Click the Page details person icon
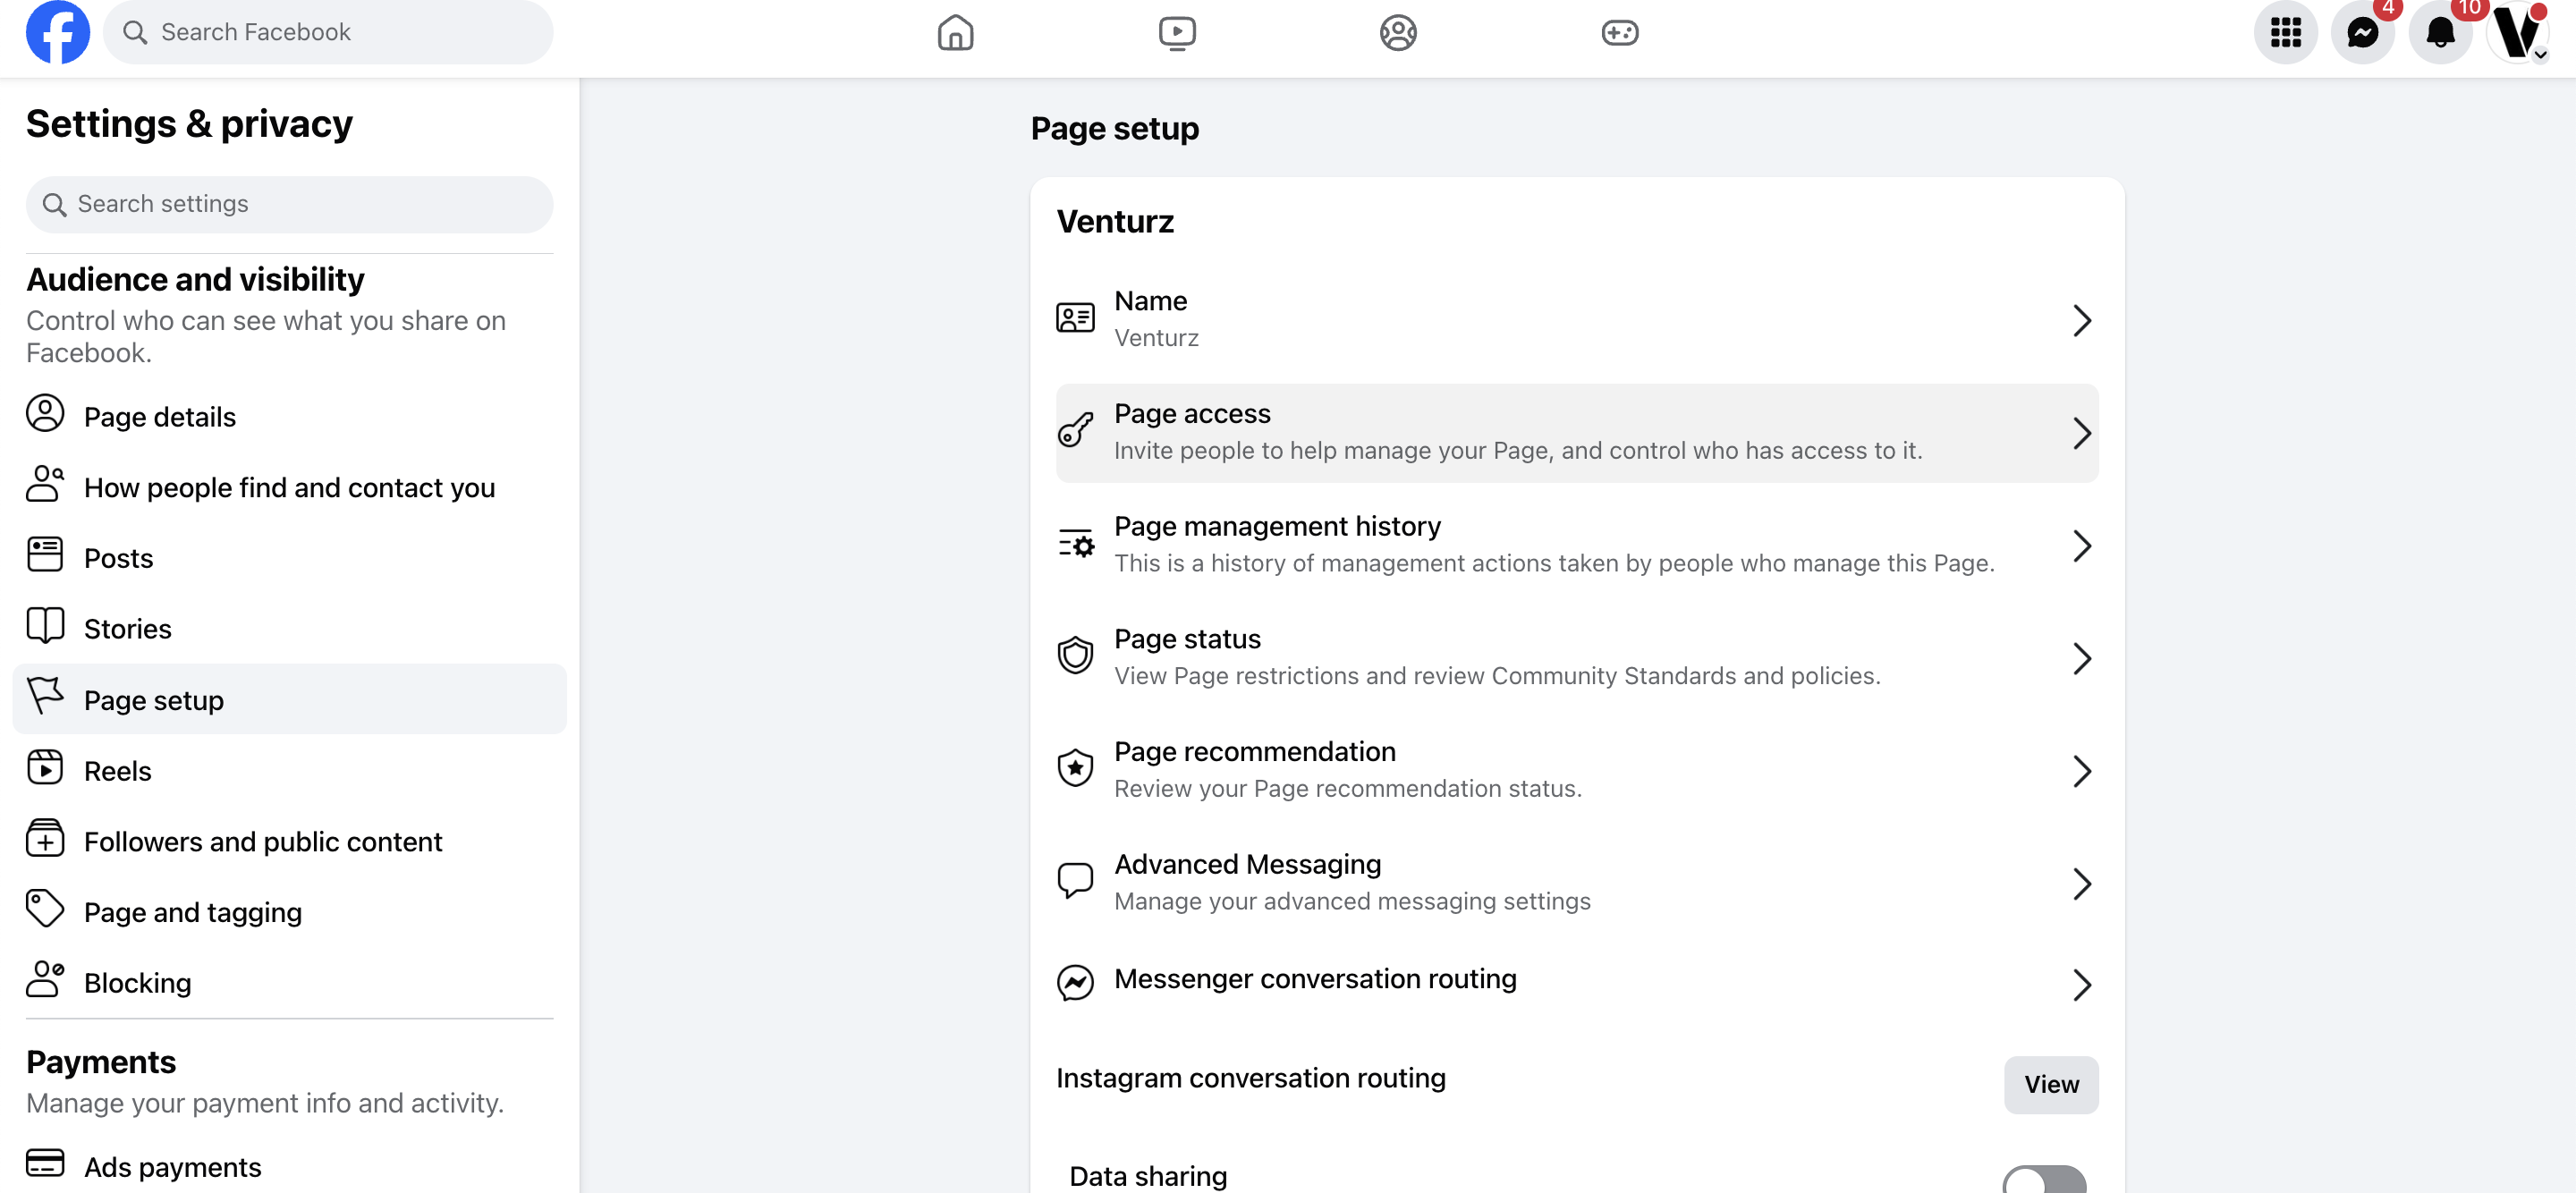This screenshot has width=2576, height=1193. (45, 414)
